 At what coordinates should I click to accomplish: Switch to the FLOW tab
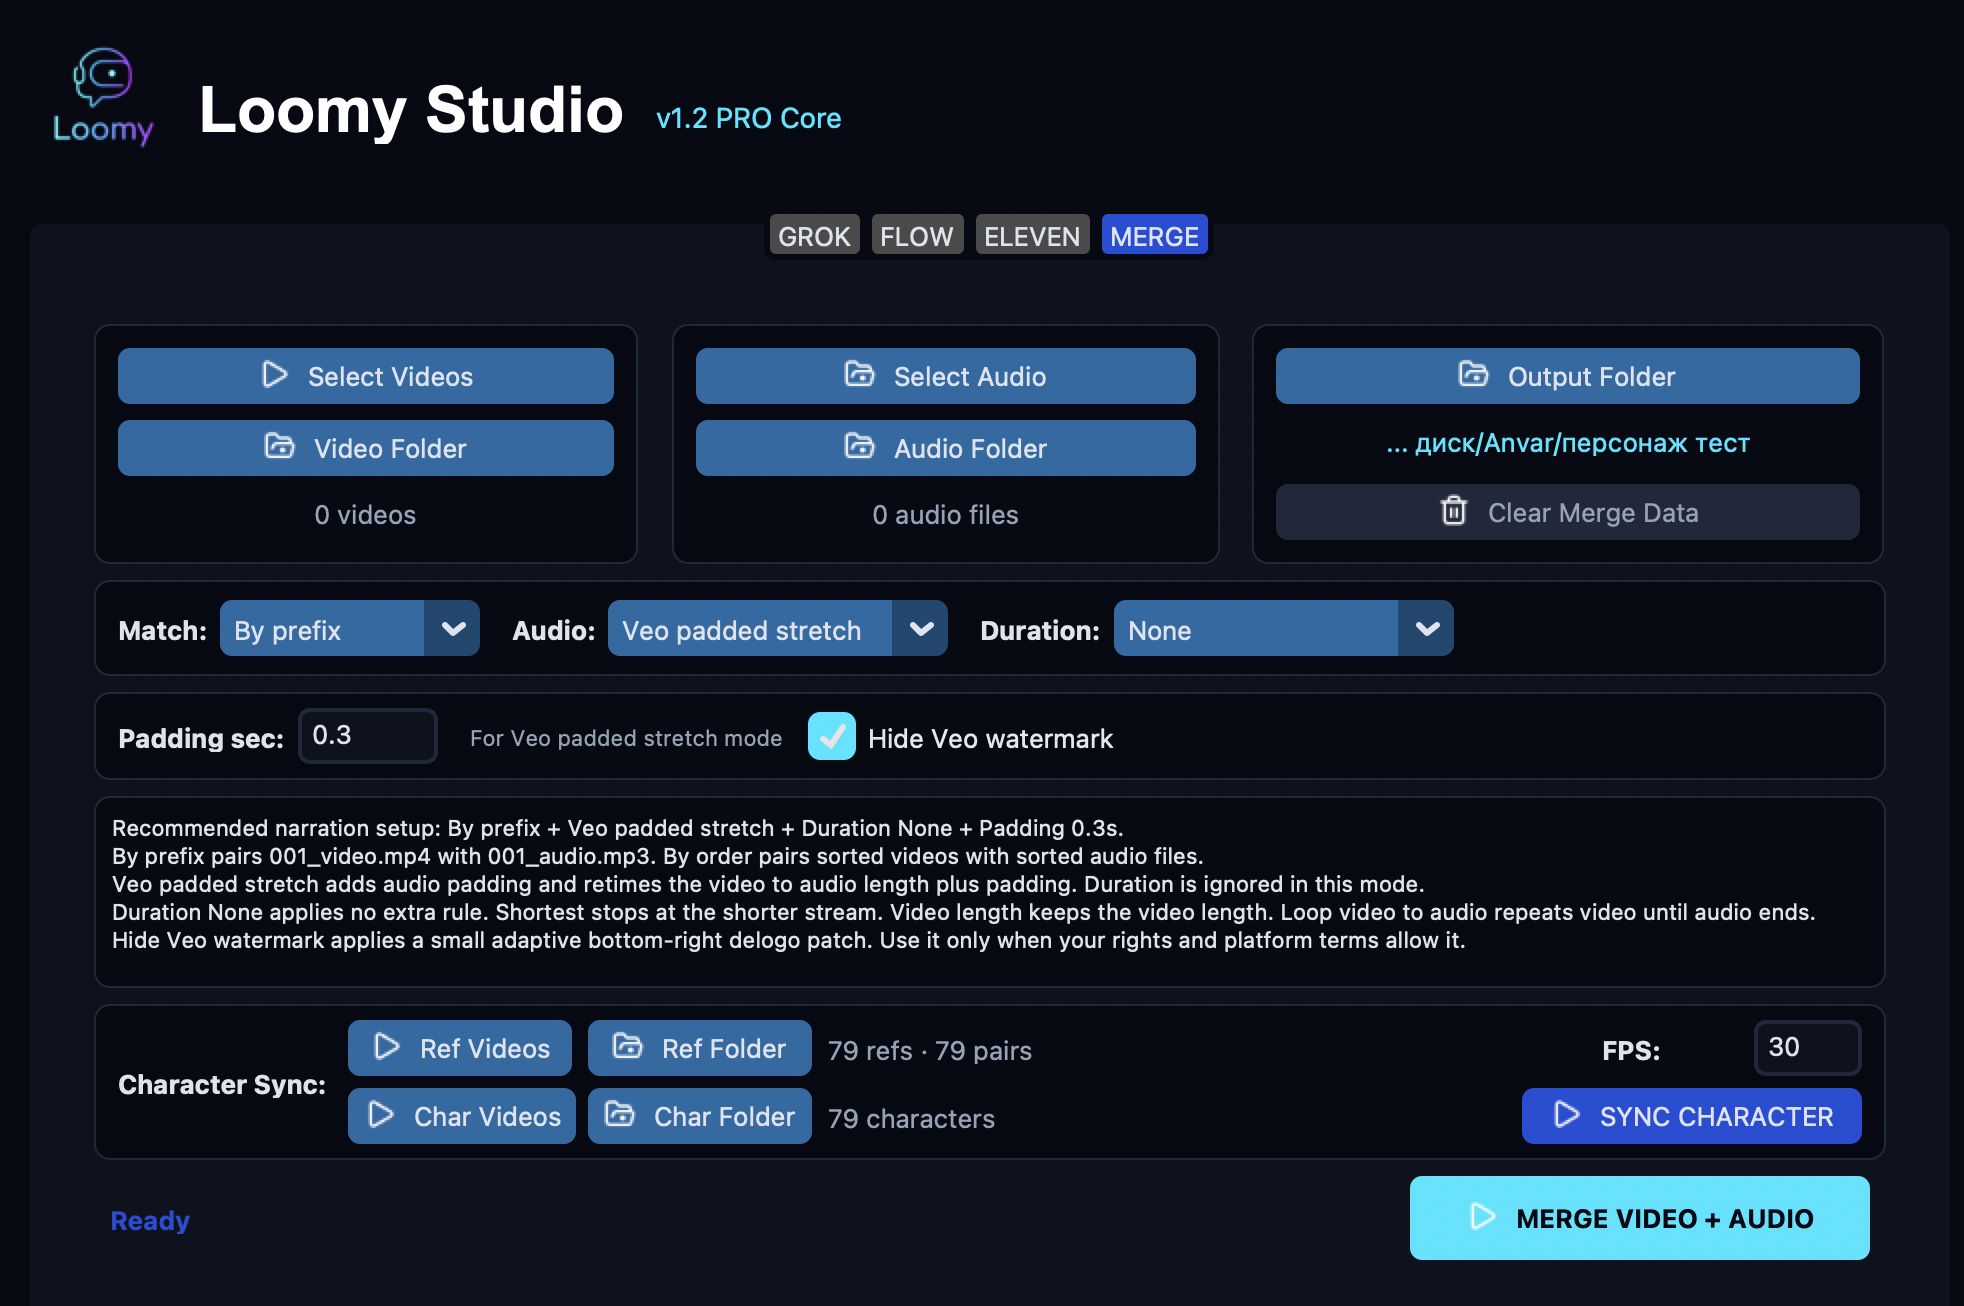pos(917,236)
